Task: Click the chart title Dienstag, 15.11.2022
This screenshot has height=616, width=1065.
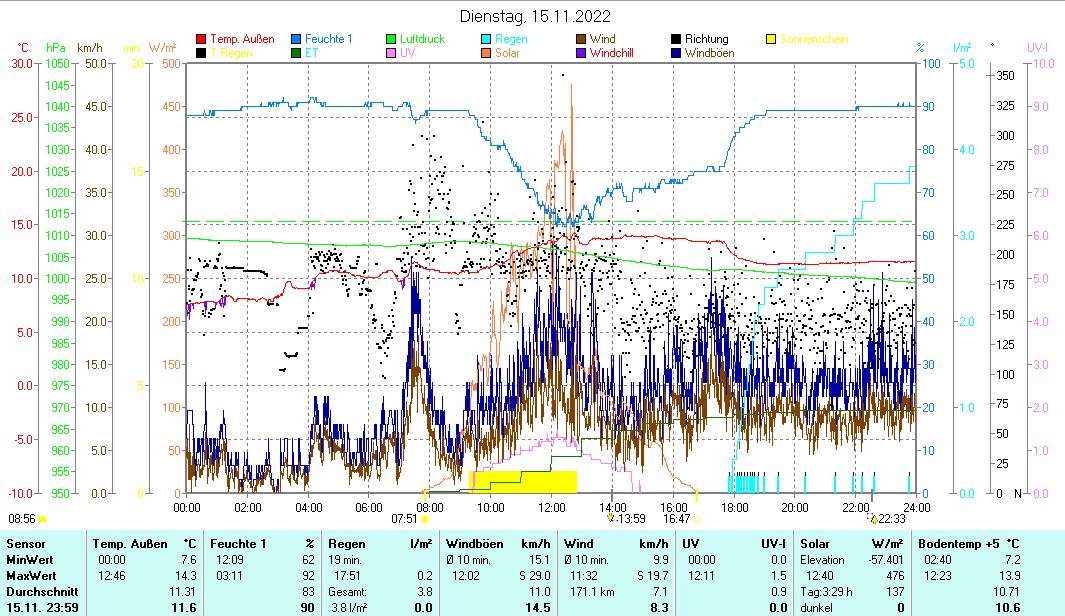Action: pos(535,16)
